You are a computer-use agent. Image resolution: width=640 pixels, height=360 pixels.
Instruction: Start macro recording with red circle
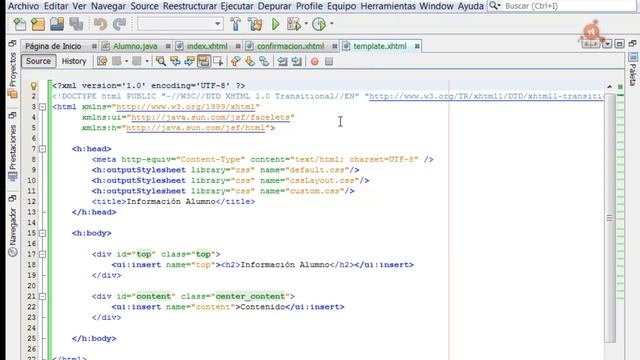point(314,61)
